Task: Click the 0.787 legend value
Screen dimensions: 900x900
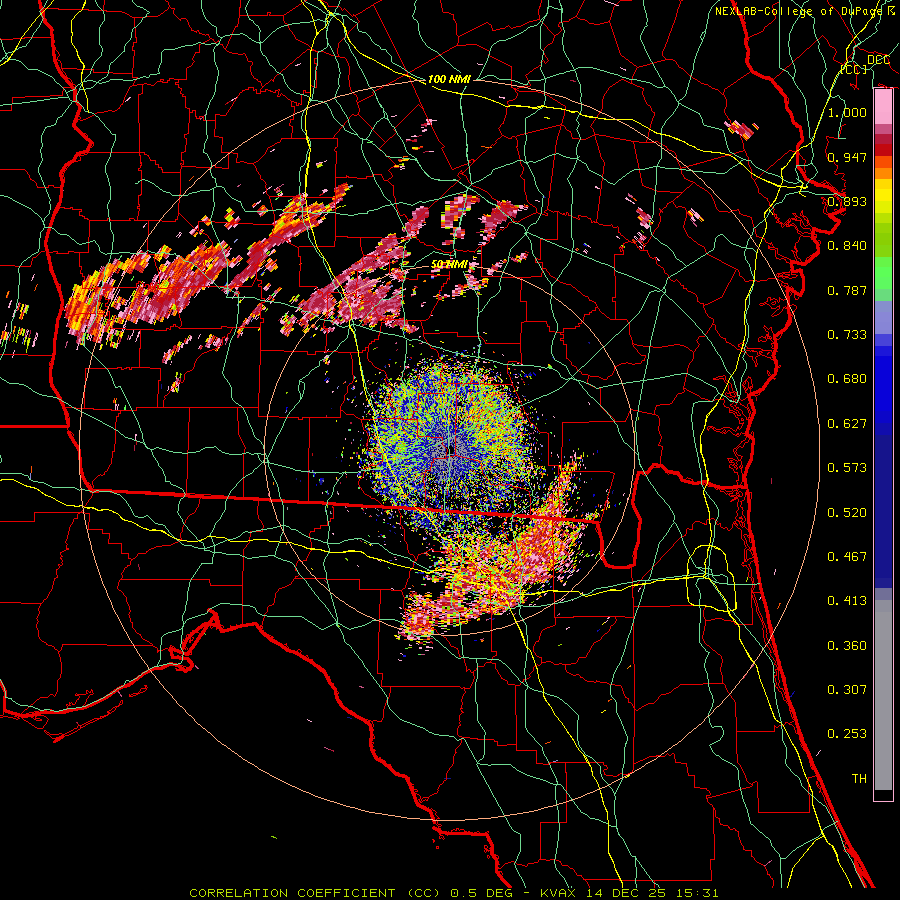Action: pos(847,290)
